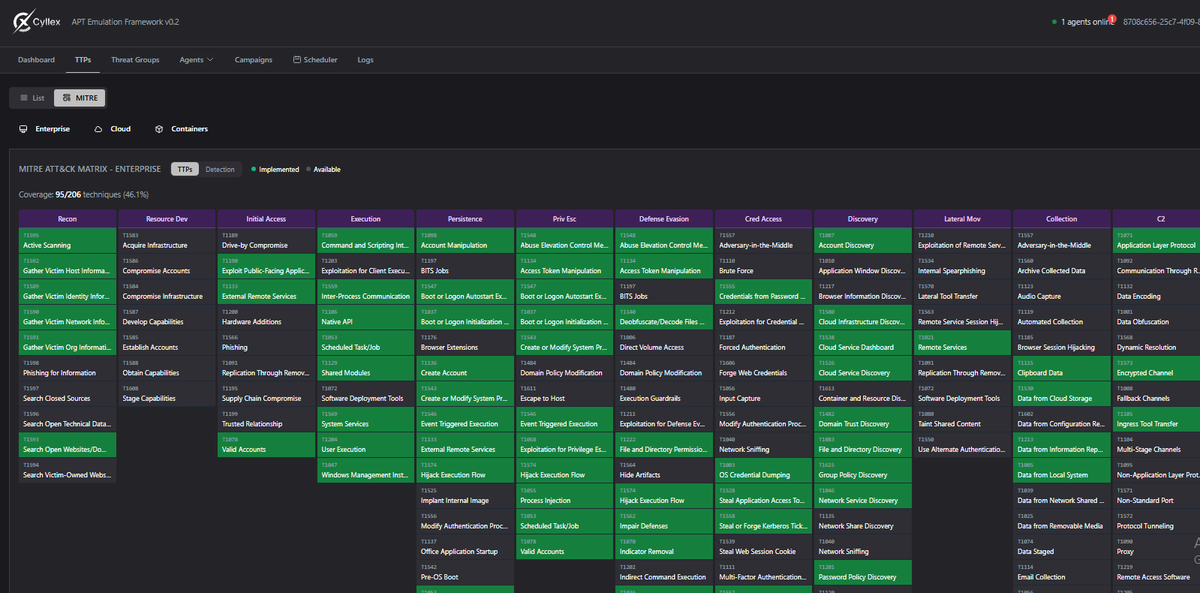Screen dimensions: 1200x593
Task: Open the Campaigns tab
Action: pos(253,60)
